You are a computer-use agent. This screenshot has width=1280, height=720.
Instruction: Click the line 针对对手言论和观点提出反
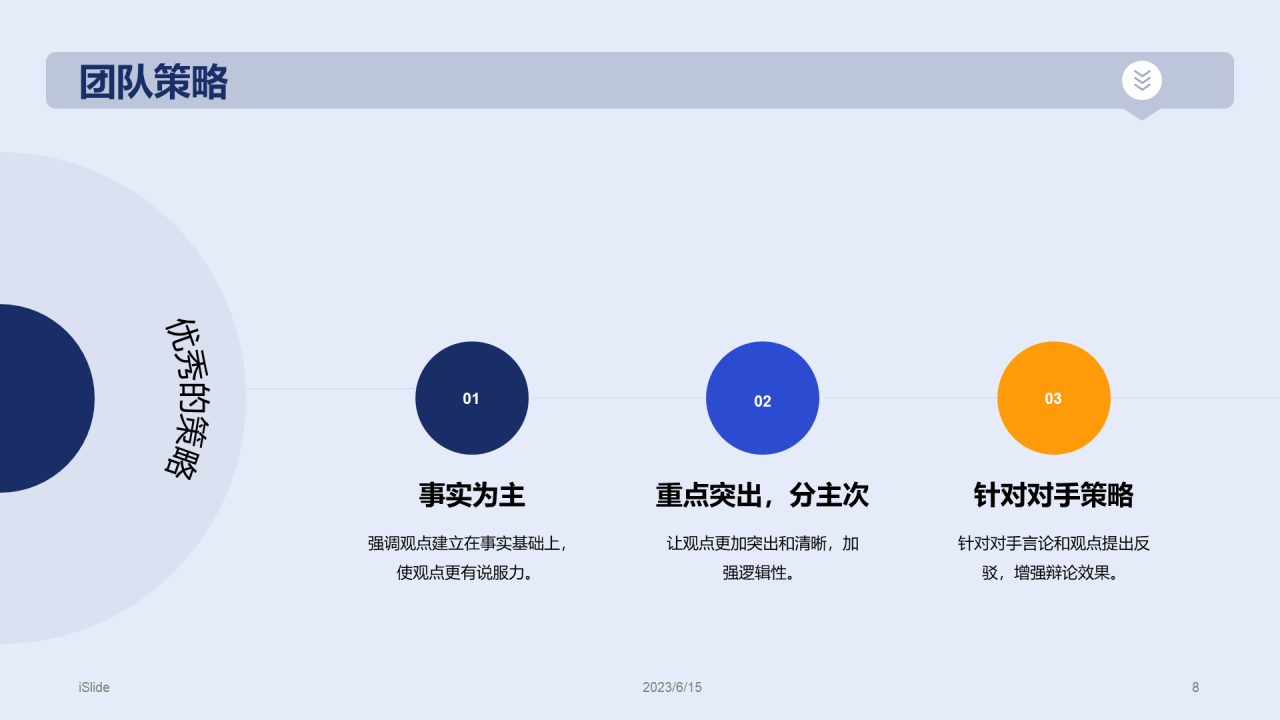click(x=1054, y=544)
